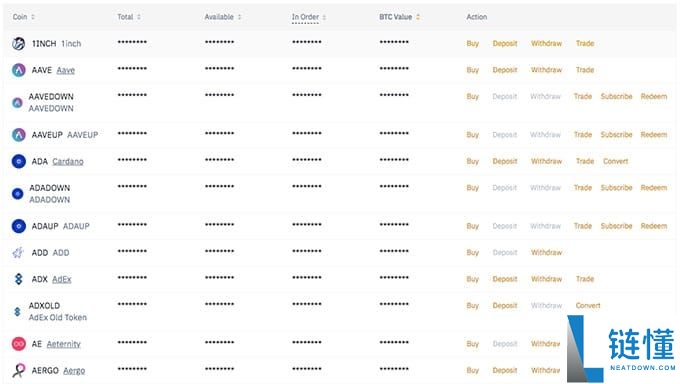
Task: Click the ADA Cardano coin icon
Action: tap(18, 161)
